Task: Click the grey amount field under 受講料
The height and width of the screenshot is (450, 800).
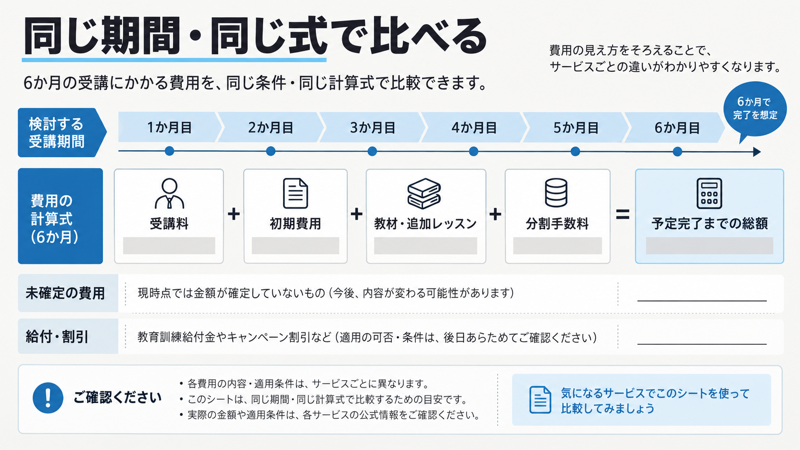Action: point(169,245)
